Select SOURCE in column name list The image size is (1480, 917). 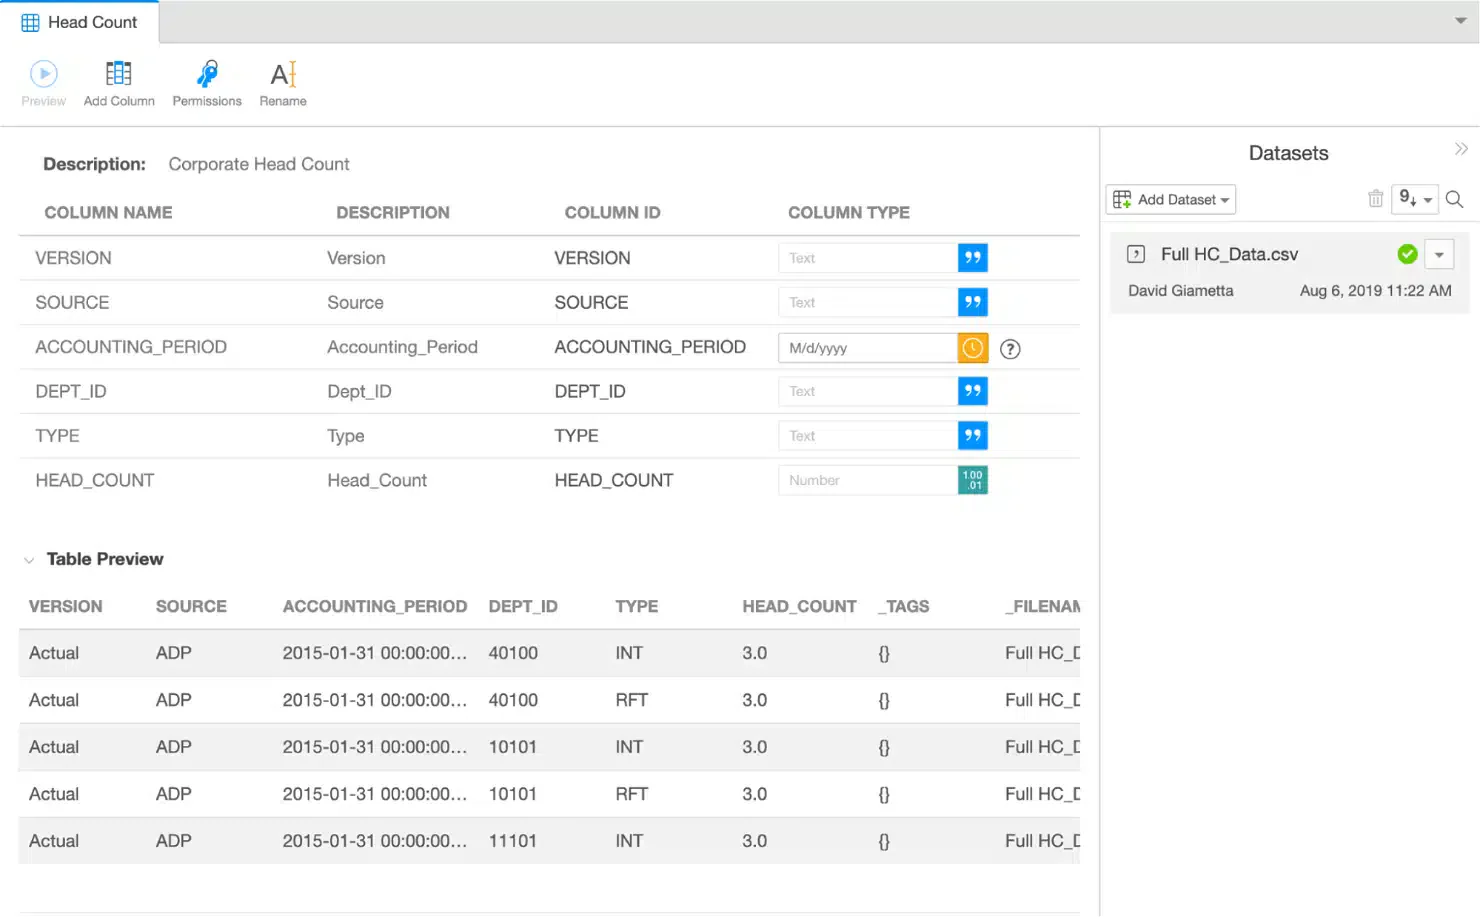tap(72, 302)
